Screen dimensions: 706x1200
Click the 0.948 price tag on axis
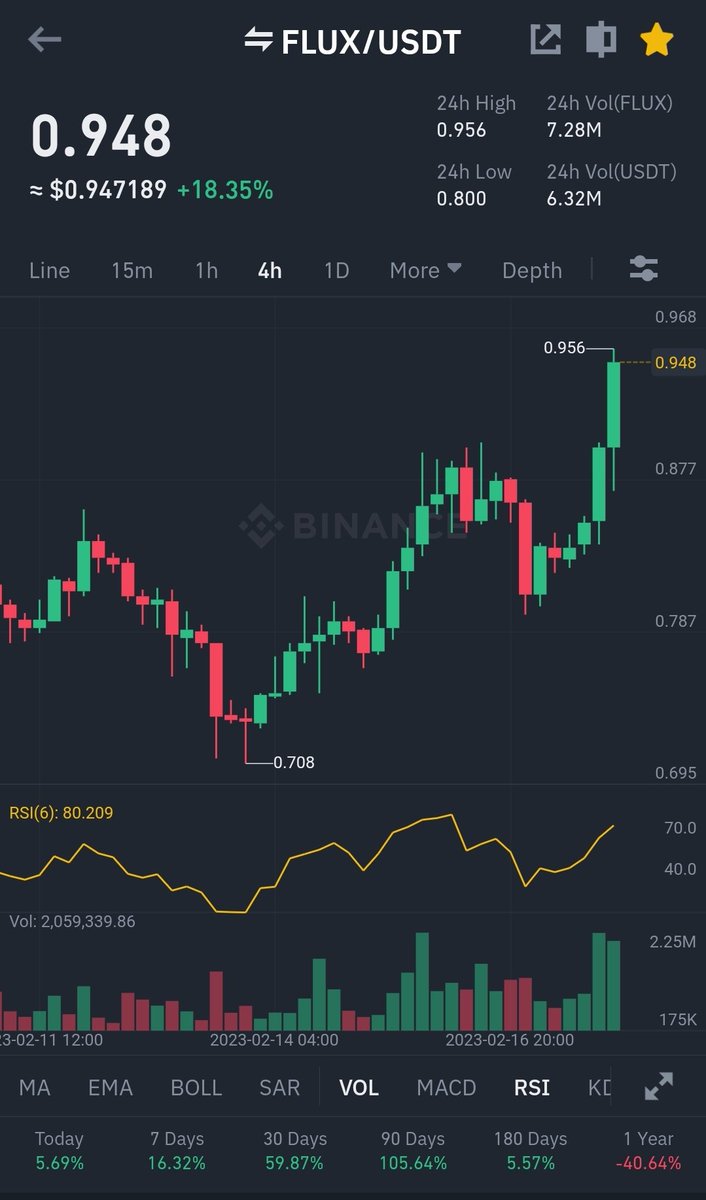[676, 362]
